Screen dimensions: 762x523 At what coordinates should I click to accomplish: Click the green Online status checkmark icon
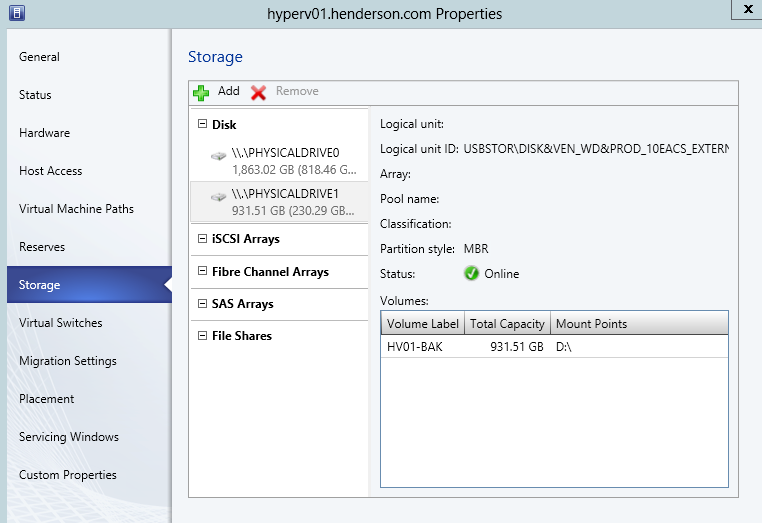tap(471, 274)
